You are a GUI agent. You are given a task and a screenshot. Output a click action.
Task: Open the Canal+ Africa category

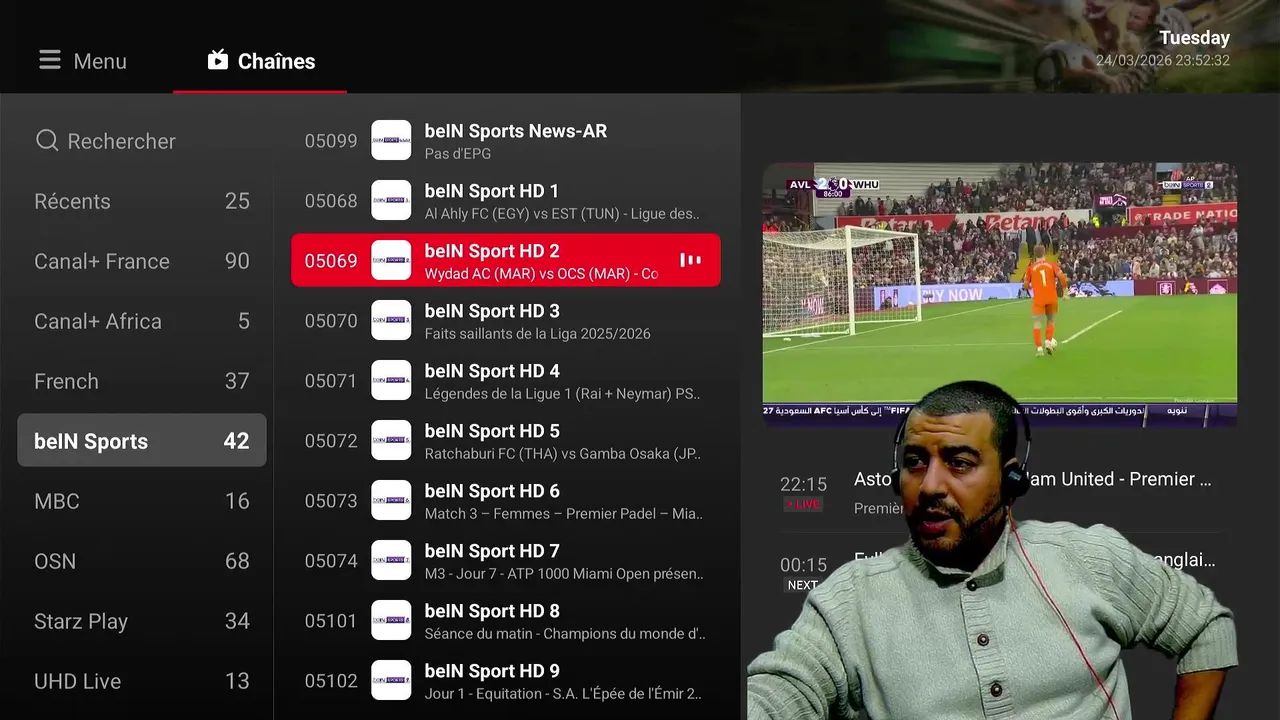(x=142, y=321)
